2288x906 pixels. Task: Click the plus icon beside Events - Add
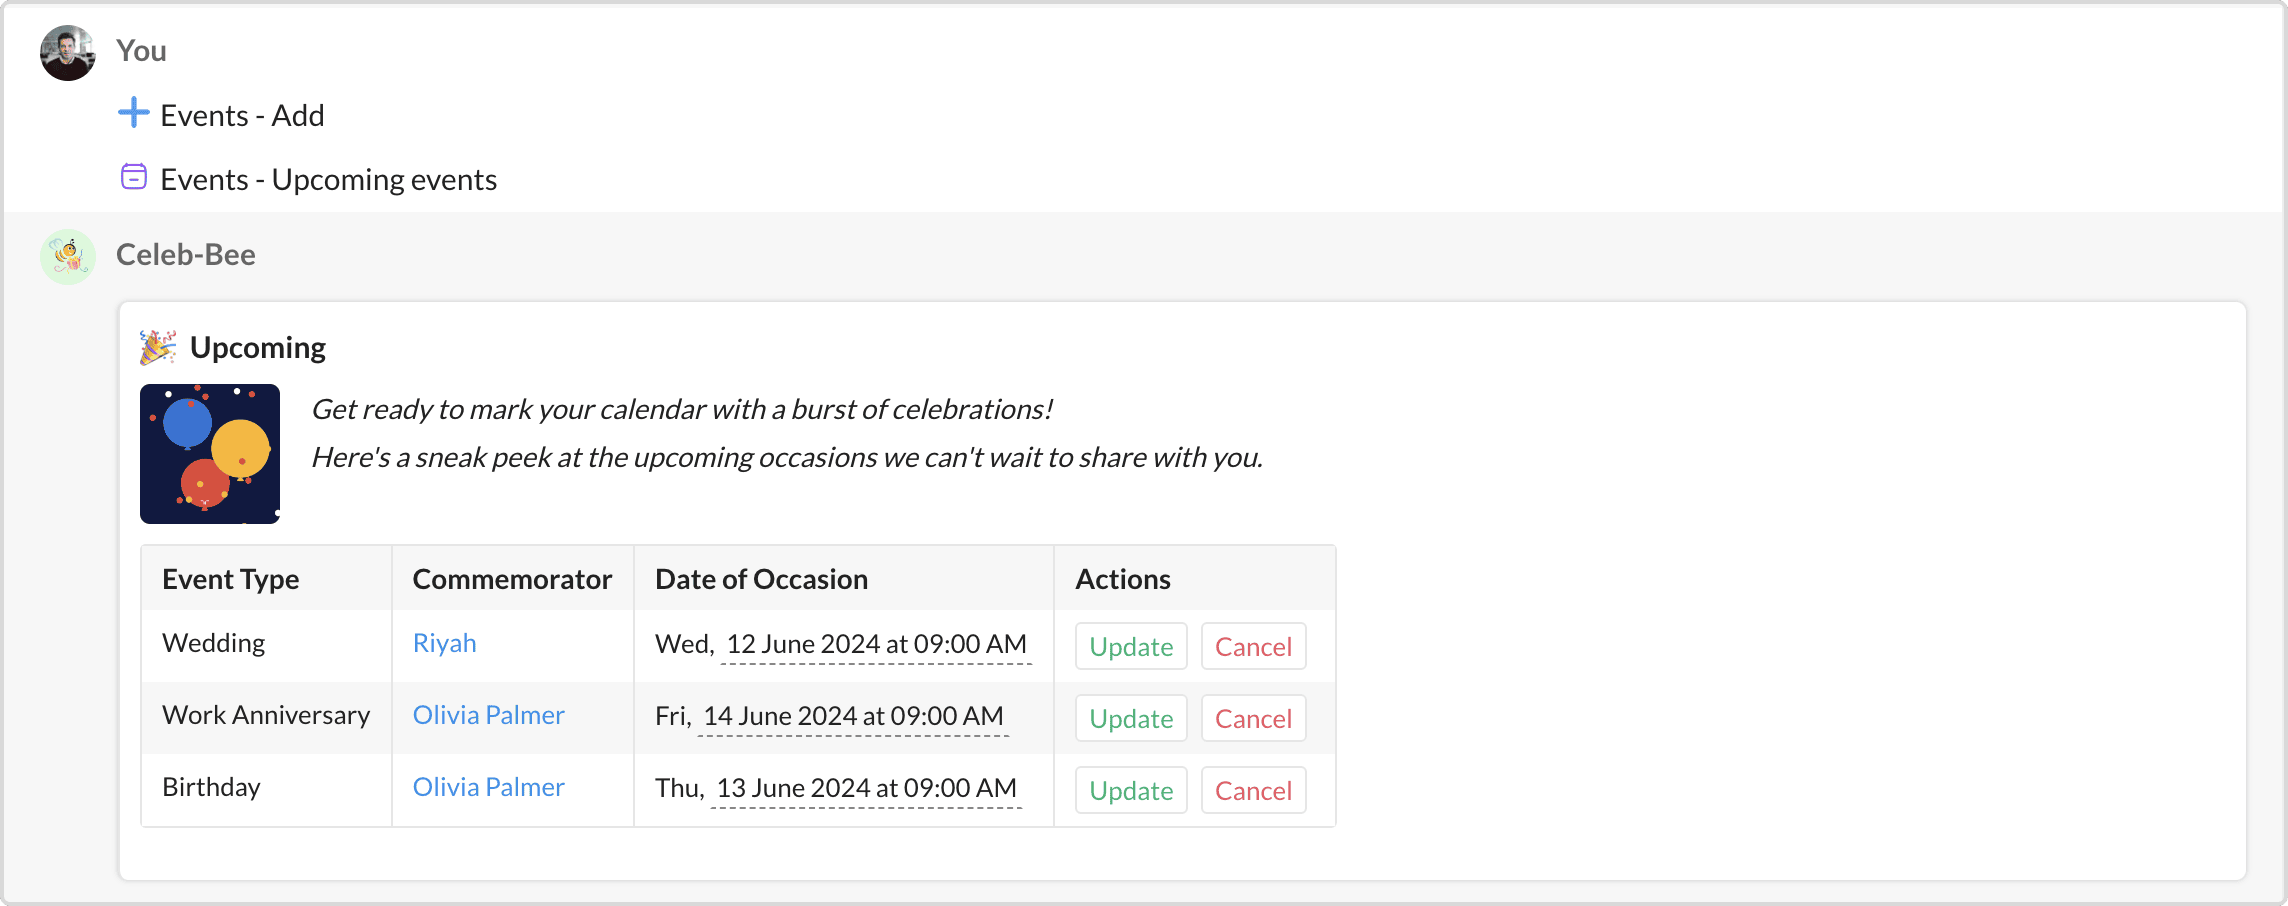pos(133,112)
